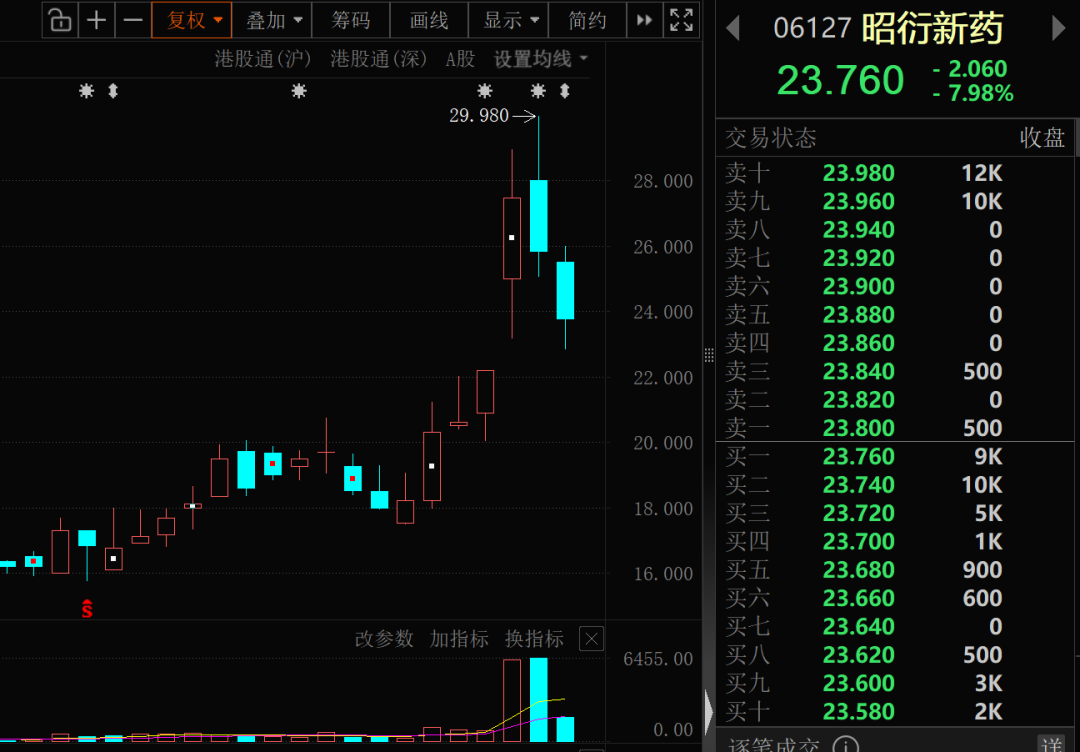Select 卖五 row price 23.880
The width and height of the screenshot is (1080, 752).
(x=859, y=315)
